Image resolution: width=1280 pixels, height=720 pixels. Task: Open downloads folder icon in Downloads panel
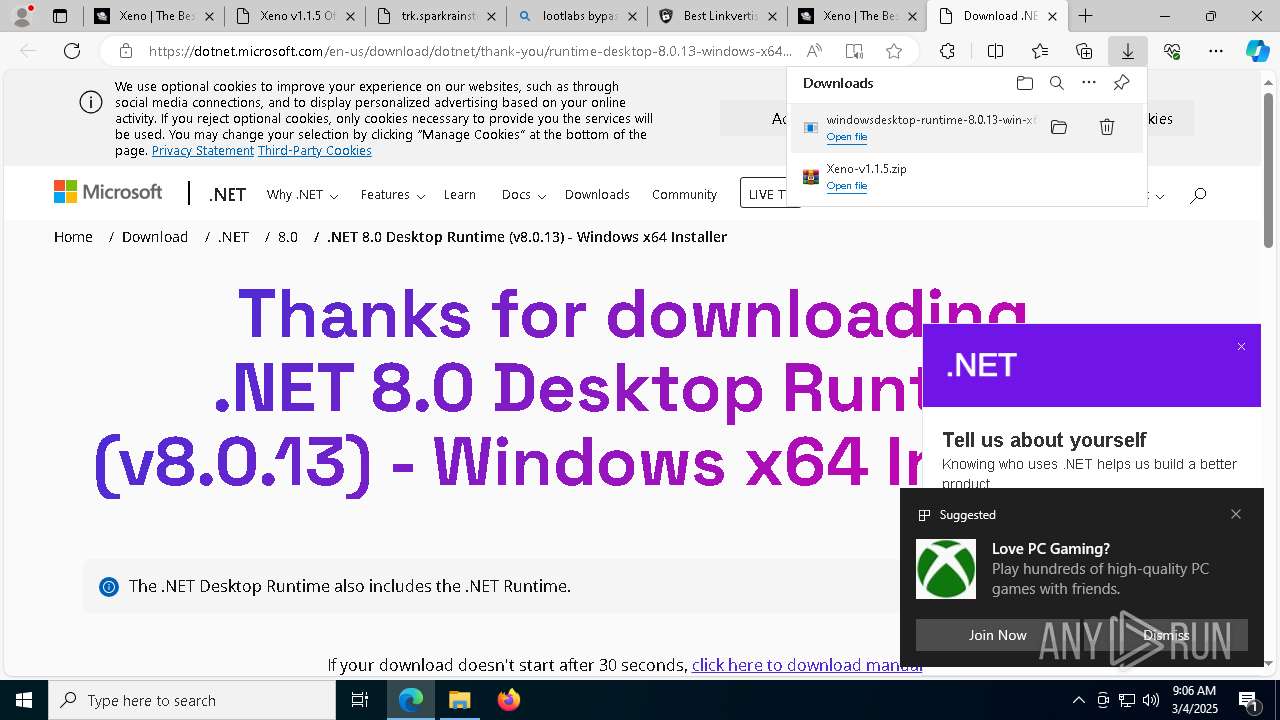1024,83
